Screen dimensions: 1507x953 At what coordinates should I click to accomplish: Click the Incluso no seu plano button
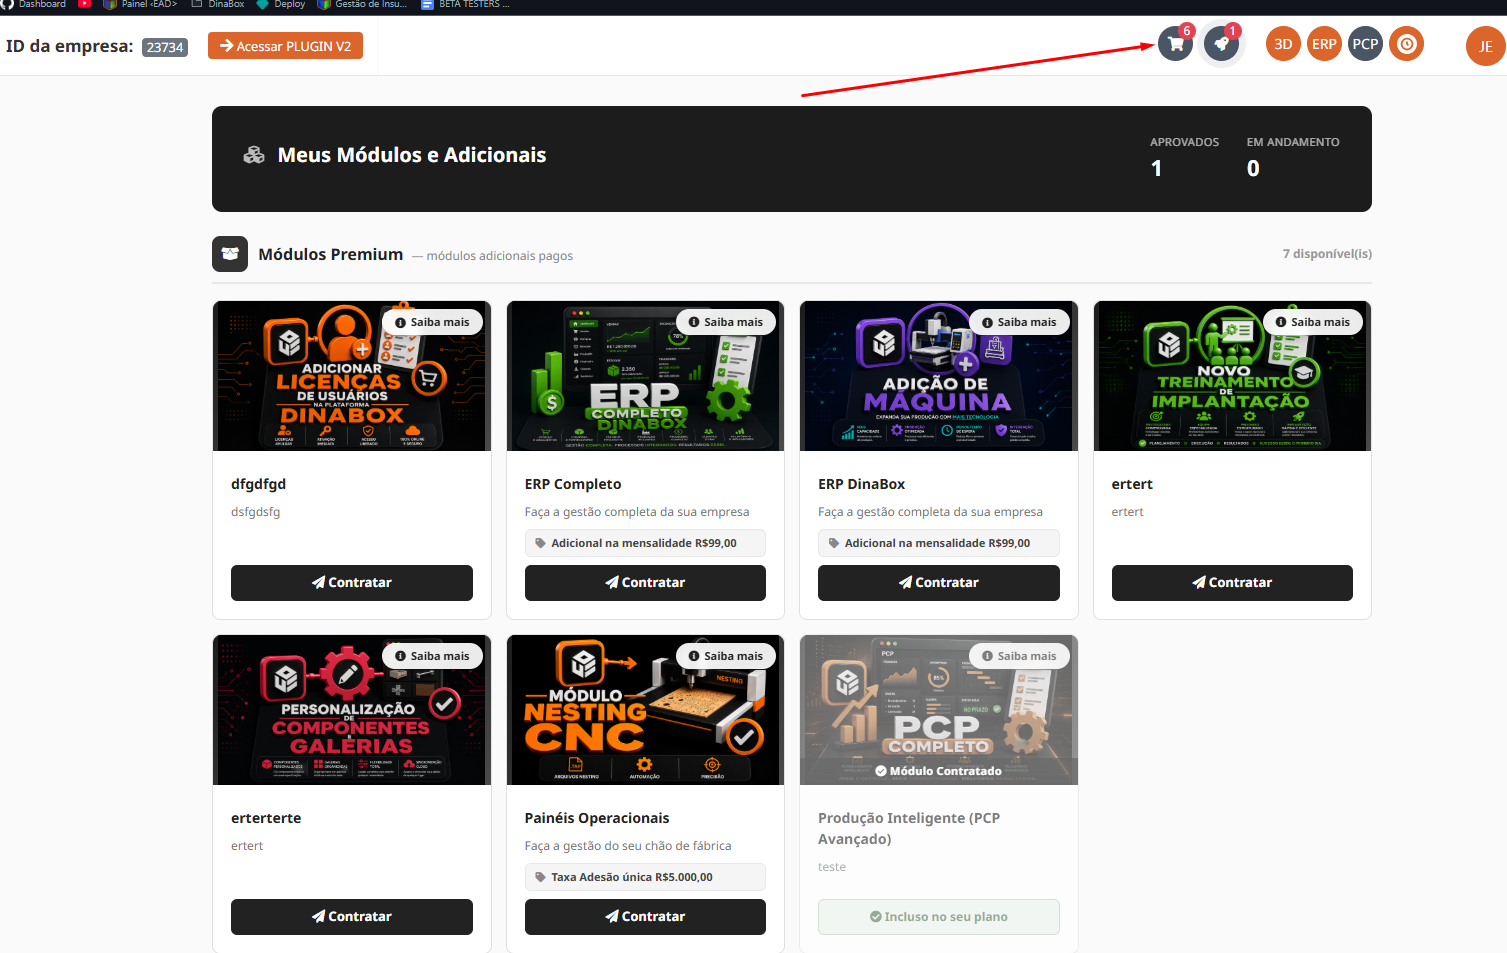939,917
